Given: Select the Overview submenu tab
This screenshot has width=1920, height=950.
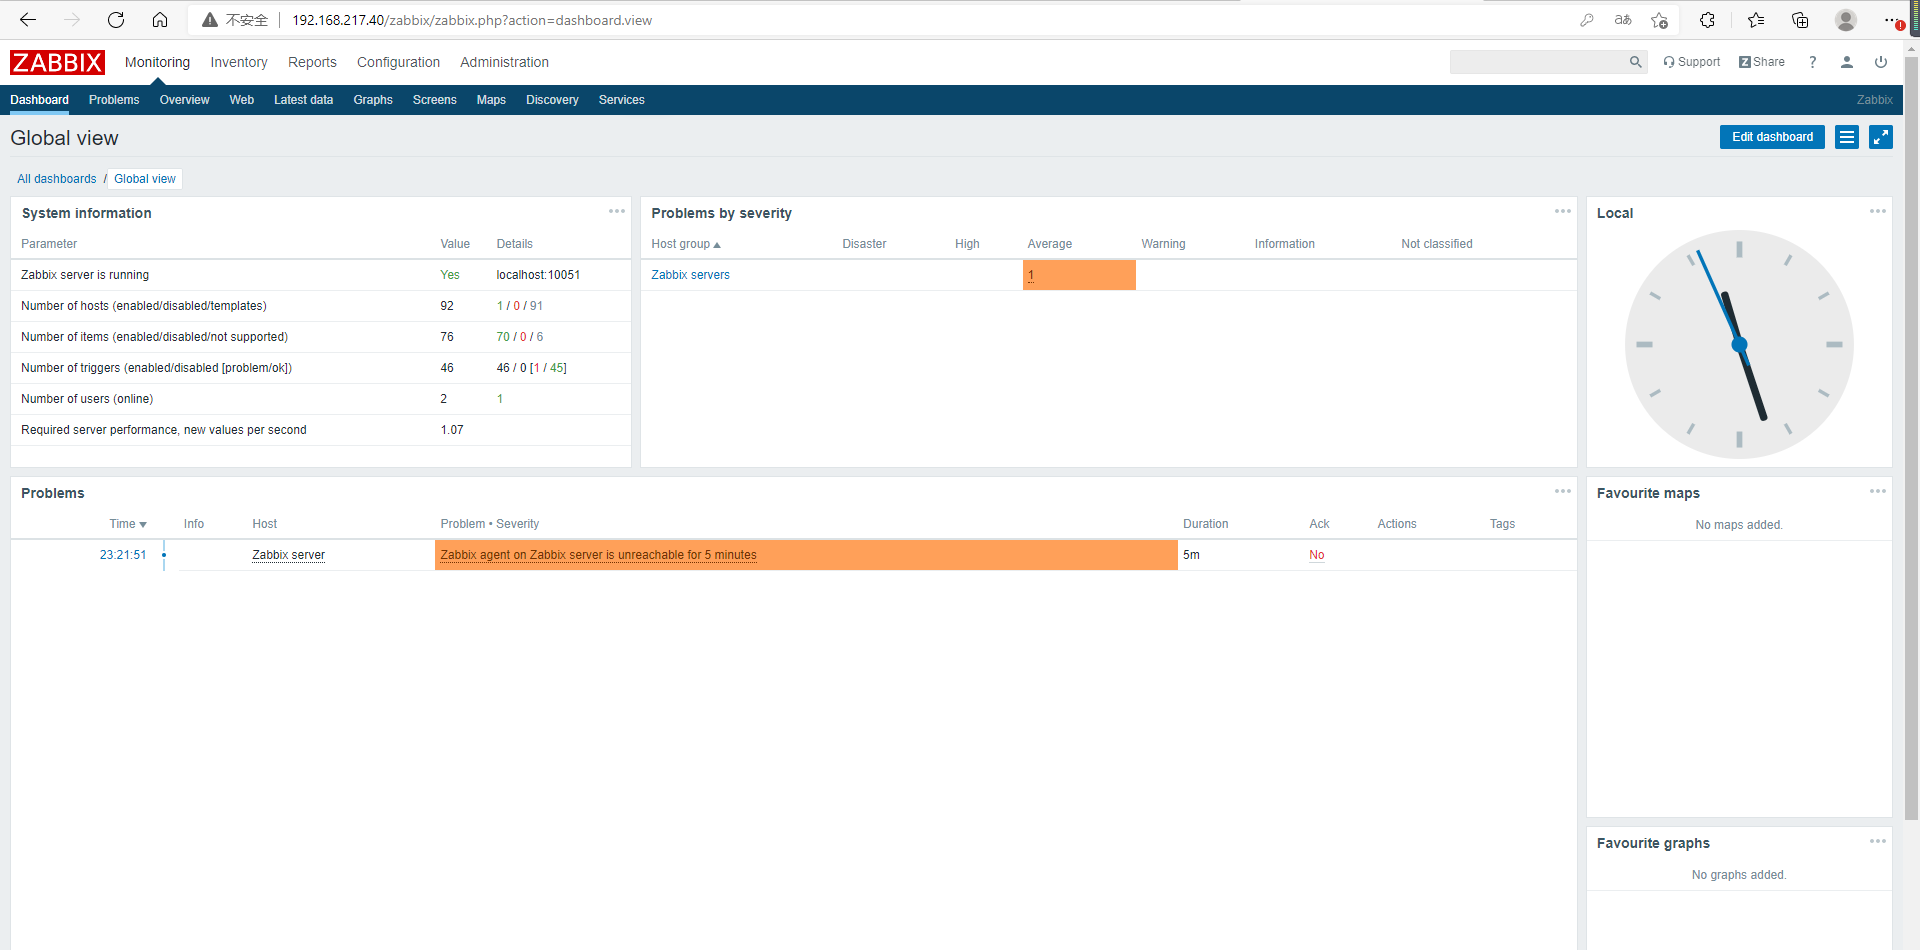Looking at the screenshot, I should (184, 100).
